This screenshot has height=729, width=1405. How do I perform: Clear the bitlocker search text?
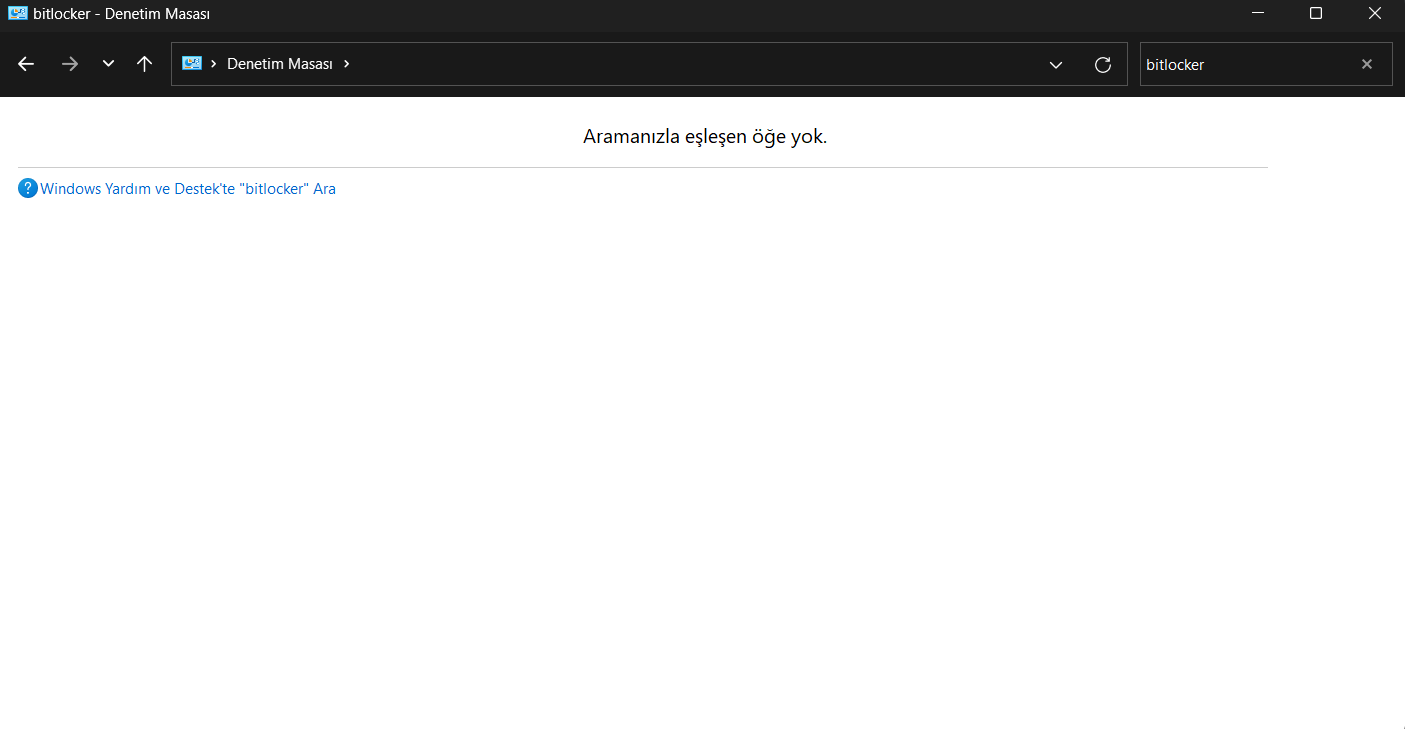click(x=1367, y=64)
